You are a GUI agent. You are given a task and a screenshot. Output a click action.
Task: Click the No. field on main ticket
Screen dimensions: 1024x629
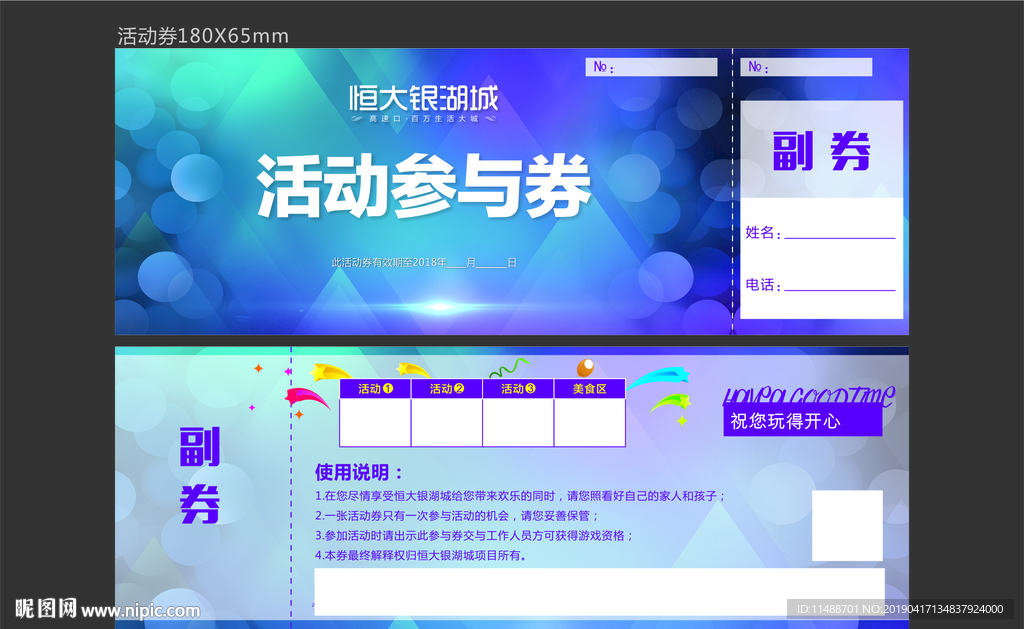651,67
